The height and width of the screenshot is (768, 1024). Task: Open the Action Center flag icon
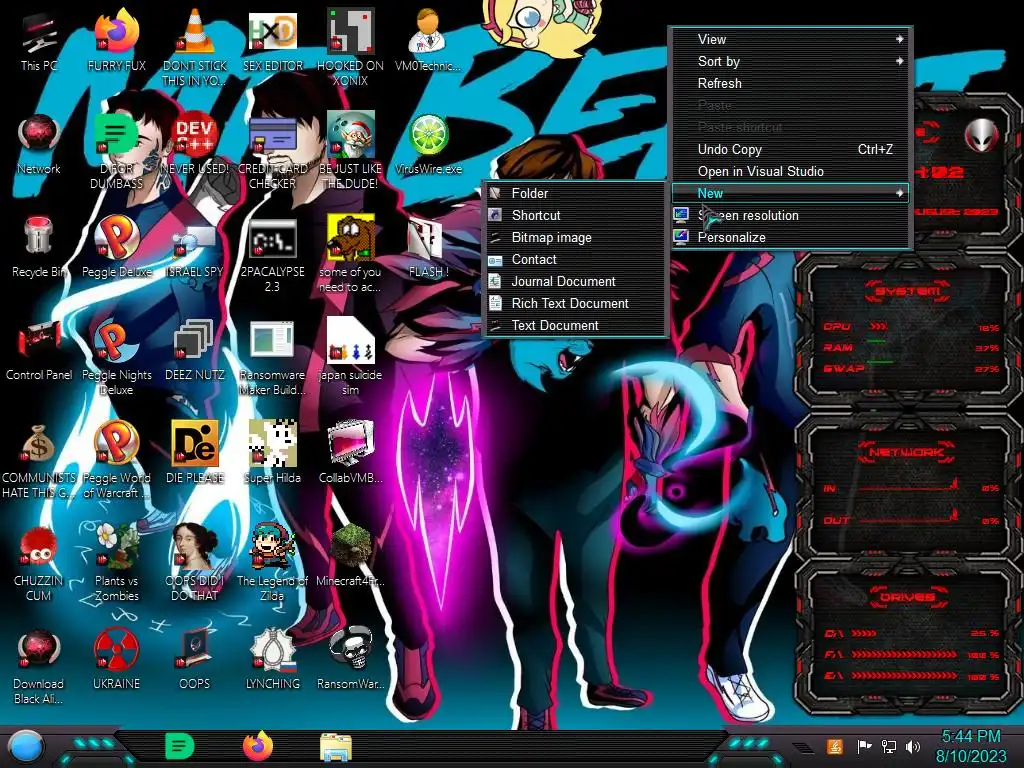pos(864,746)
